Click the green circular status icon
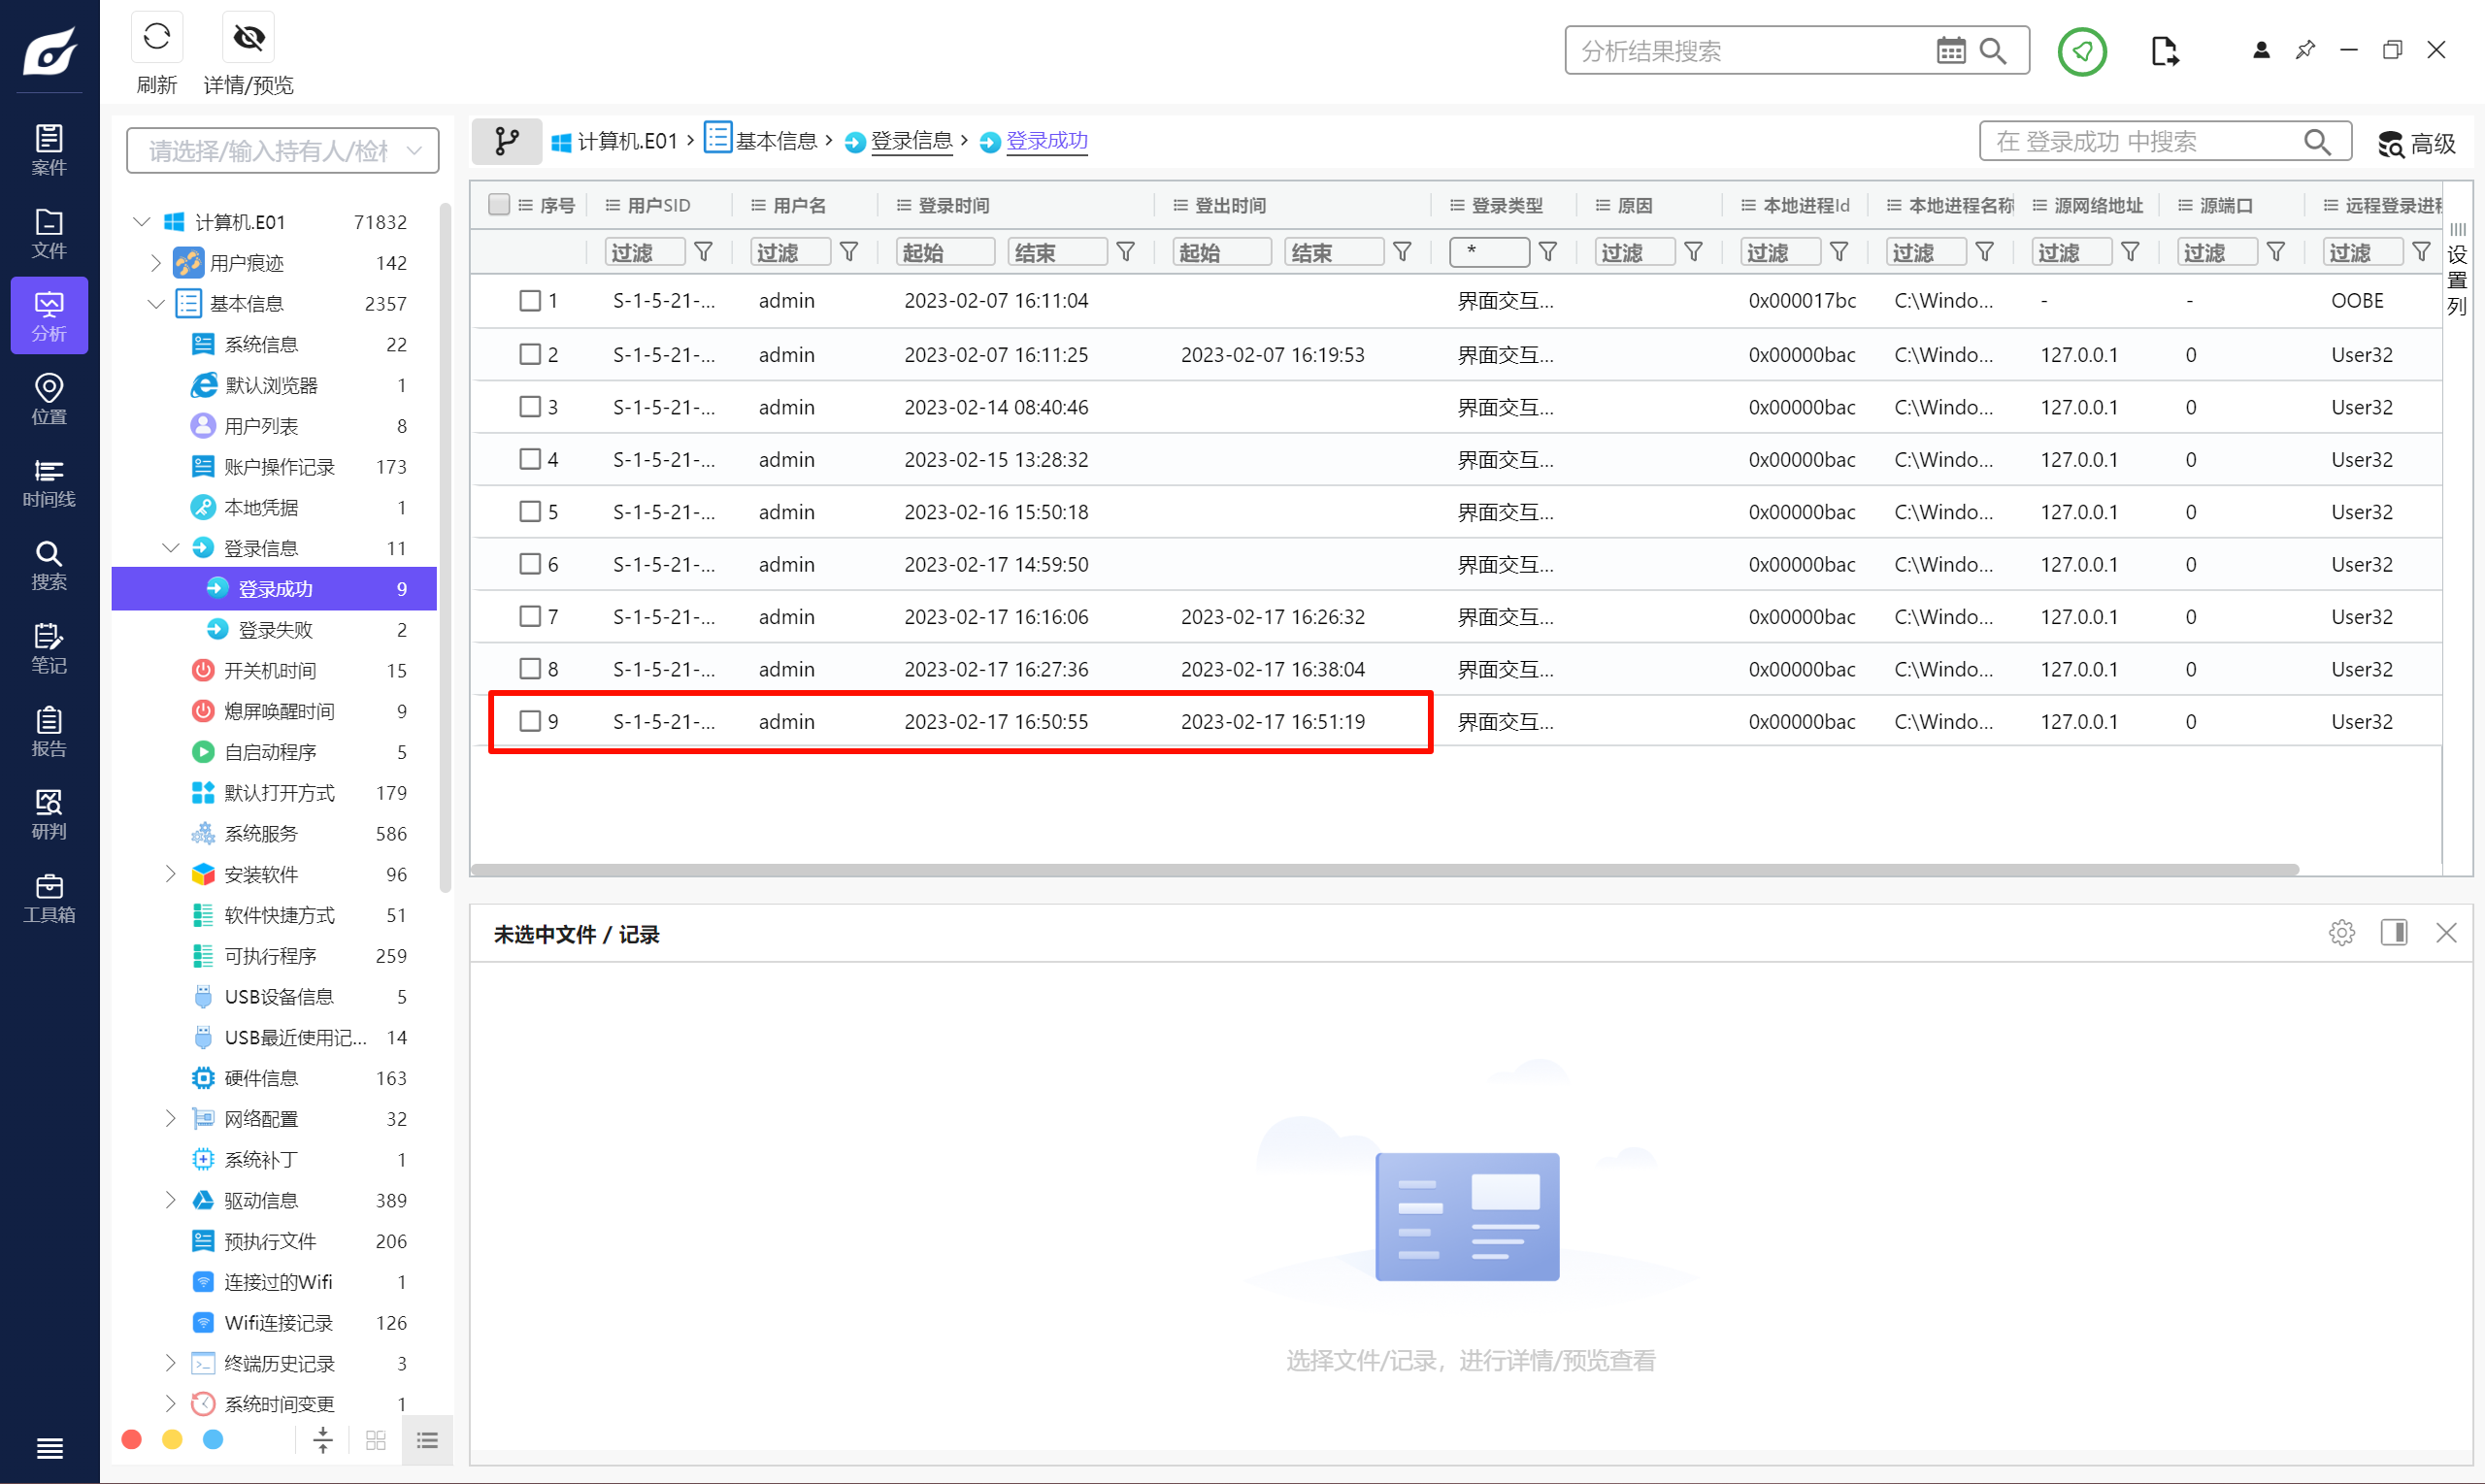The image size is (2485, 1484). click(x=2082, y=50)
